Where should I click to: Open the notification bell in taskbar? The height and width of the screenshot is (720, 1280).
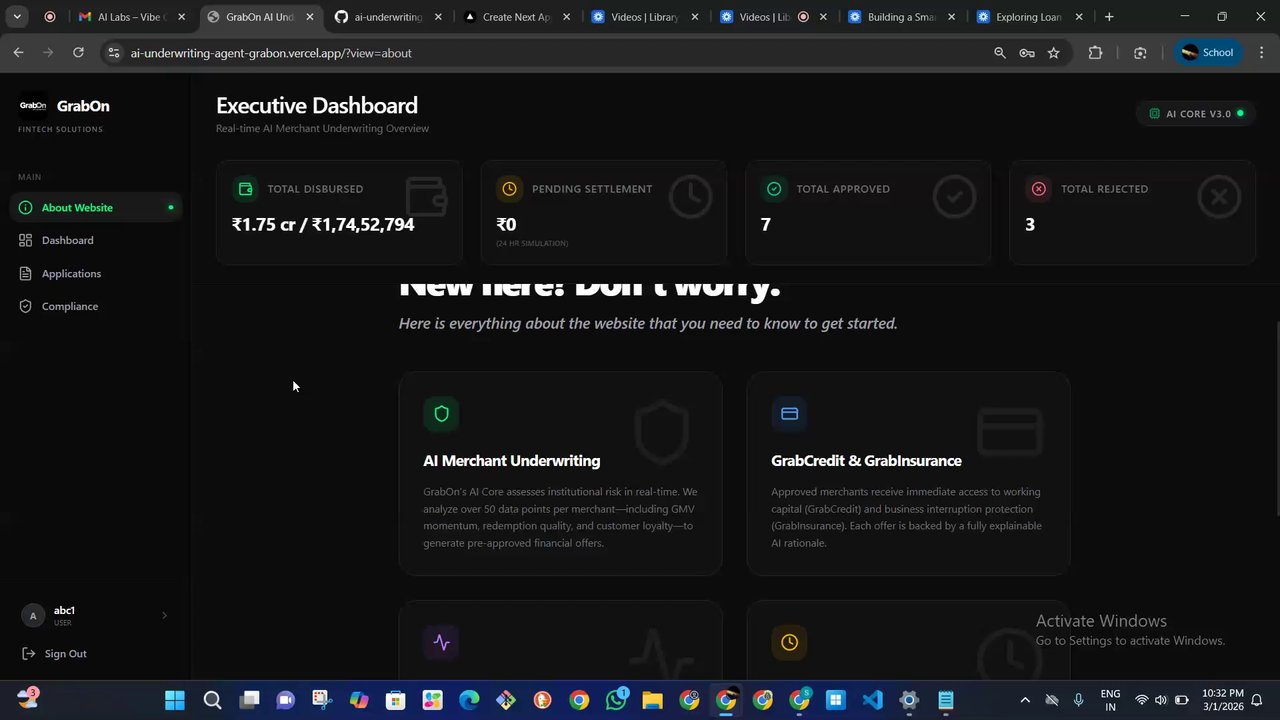(x=1257, y=700)
